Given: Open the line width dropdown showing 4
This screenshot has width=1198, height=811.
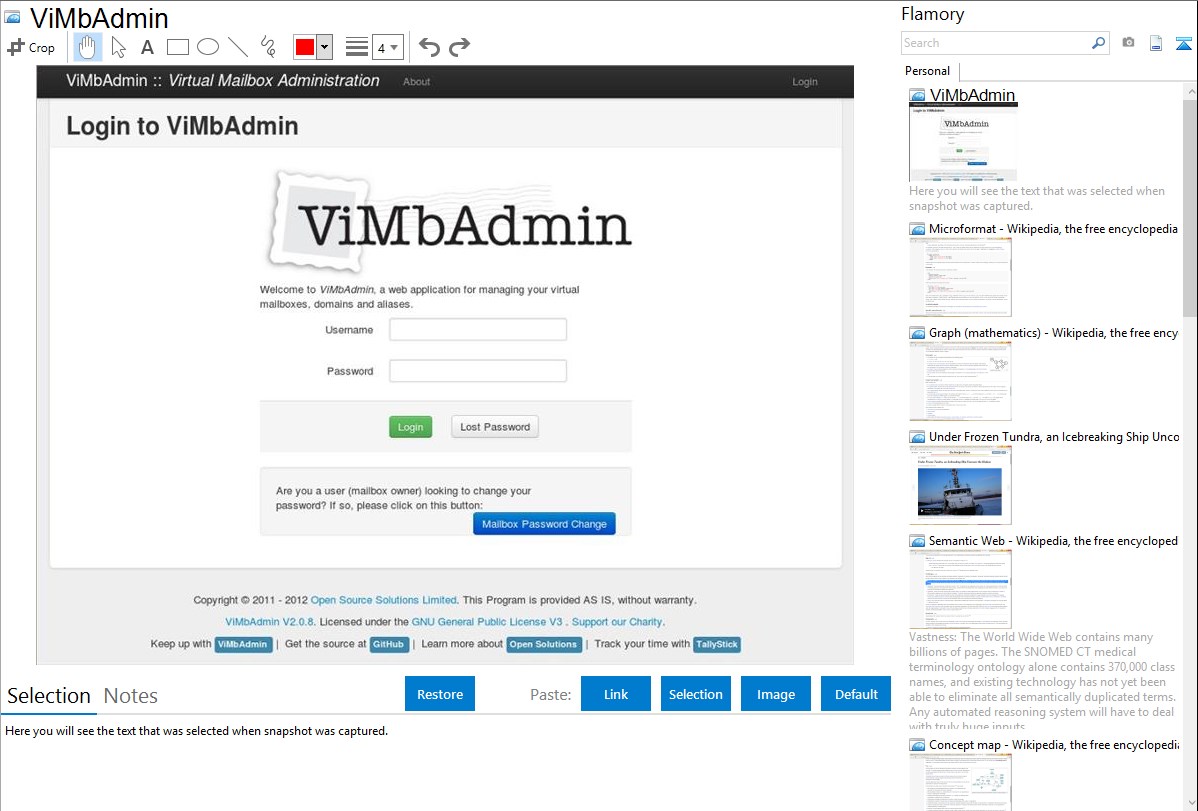Looking at the screenshot, I should [388, 47].
